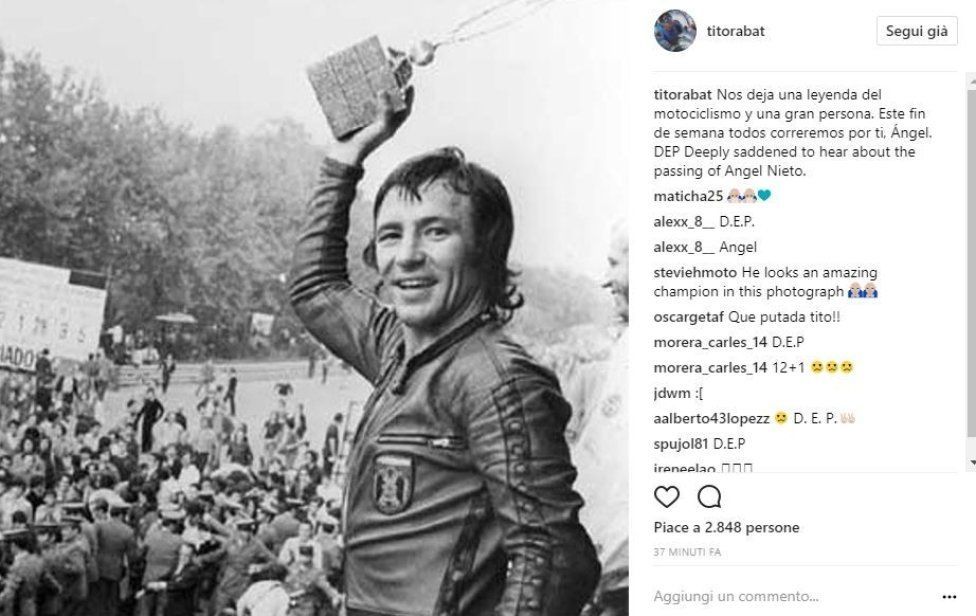Viewport: 976px width, 616px height.
Task: Click the comment speech bubble icon
Action: click(x=709, y=497)
